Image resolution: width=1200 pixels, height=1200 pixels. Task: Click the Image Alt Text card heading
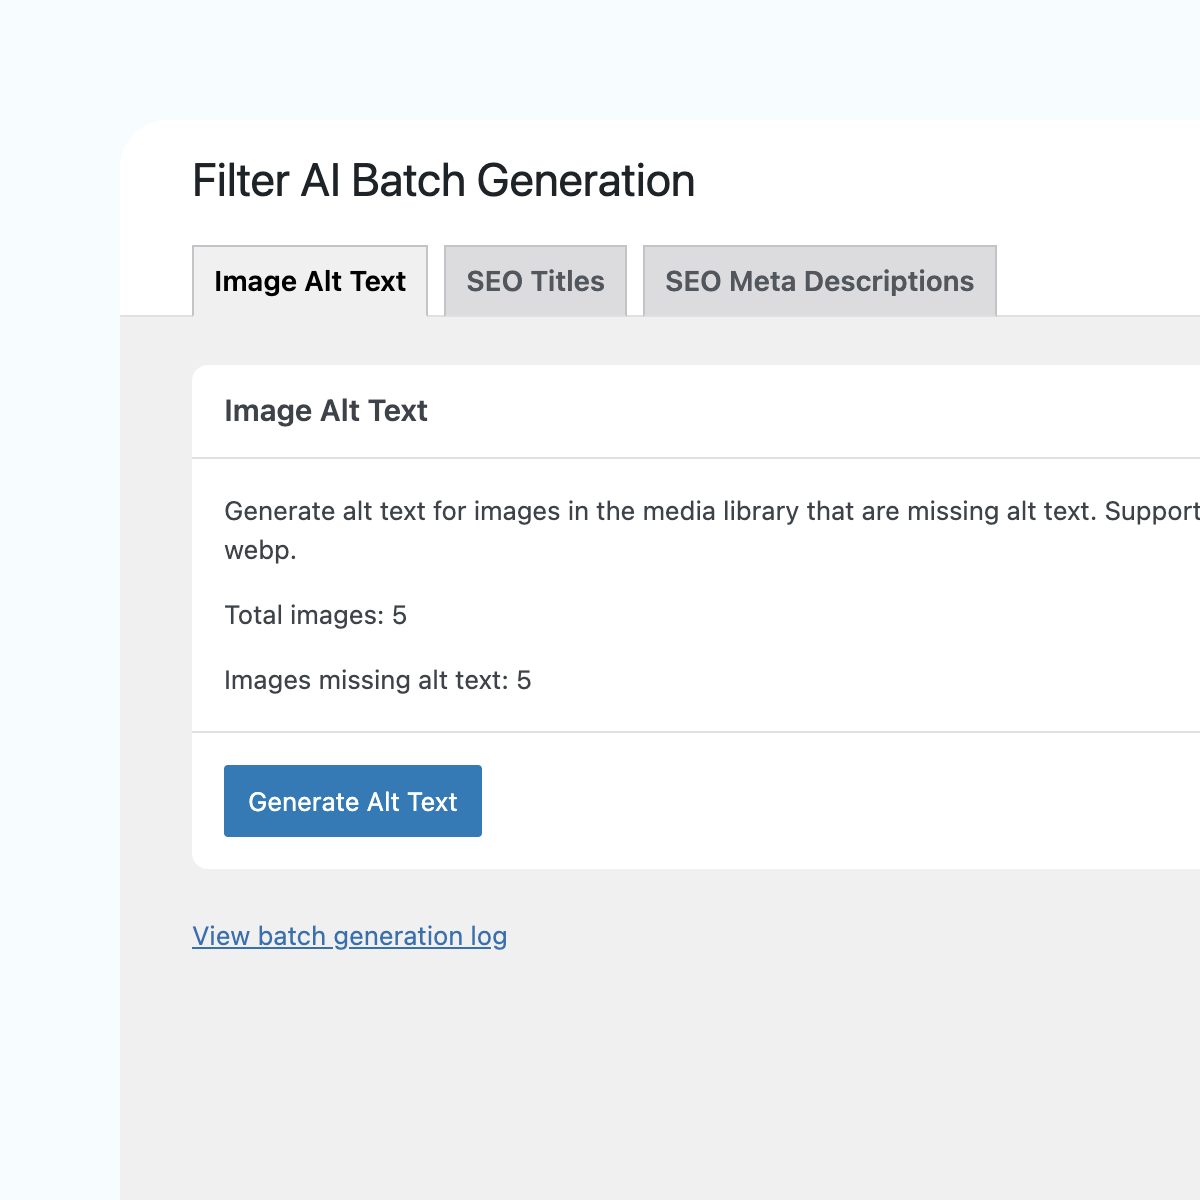pos(325,411)
